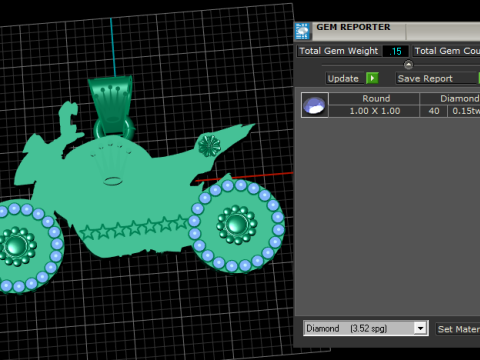Image resolution: width=480 pixels, height=360 pixels.
Task: Click the row of stars on the motorcycle
Action: point(134,227)
